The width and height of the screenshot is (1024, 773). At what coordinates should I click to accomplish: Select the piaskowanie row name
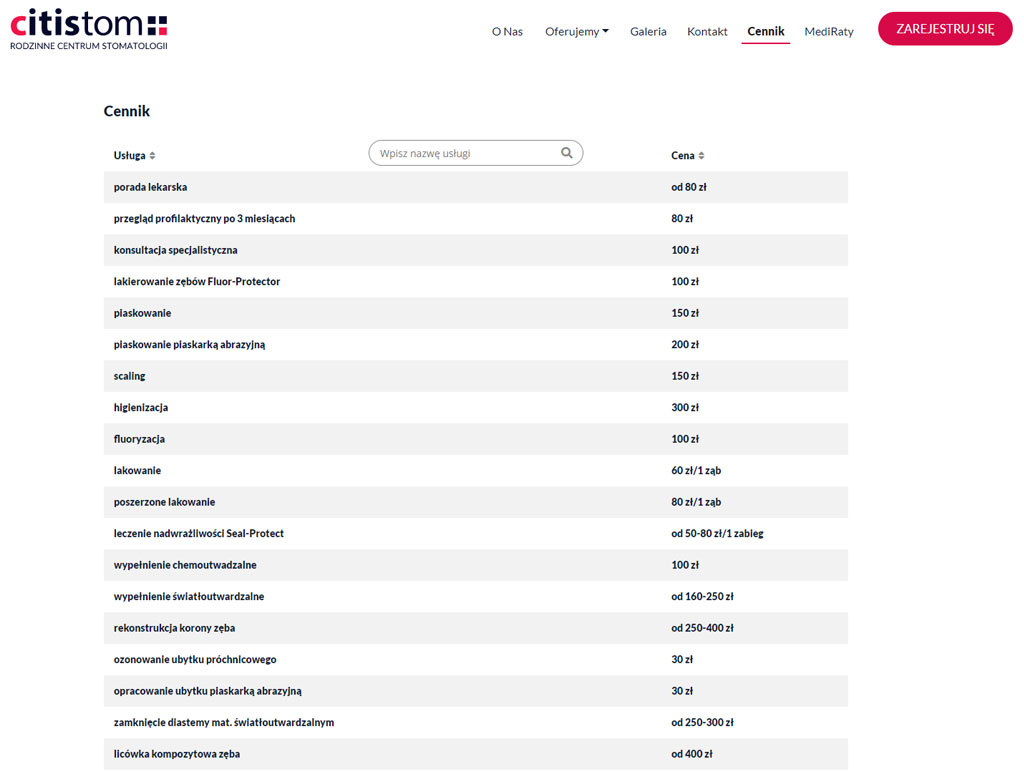point(142,313)
